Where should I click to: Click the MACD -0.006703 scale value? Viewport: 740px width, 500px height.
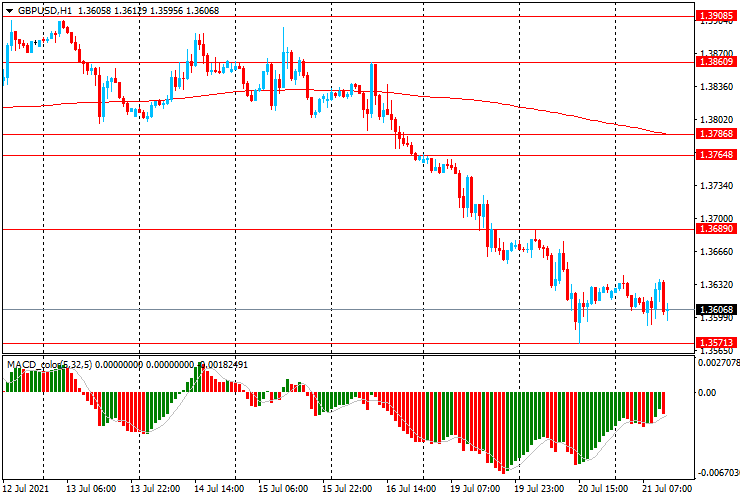pos(719,473)
